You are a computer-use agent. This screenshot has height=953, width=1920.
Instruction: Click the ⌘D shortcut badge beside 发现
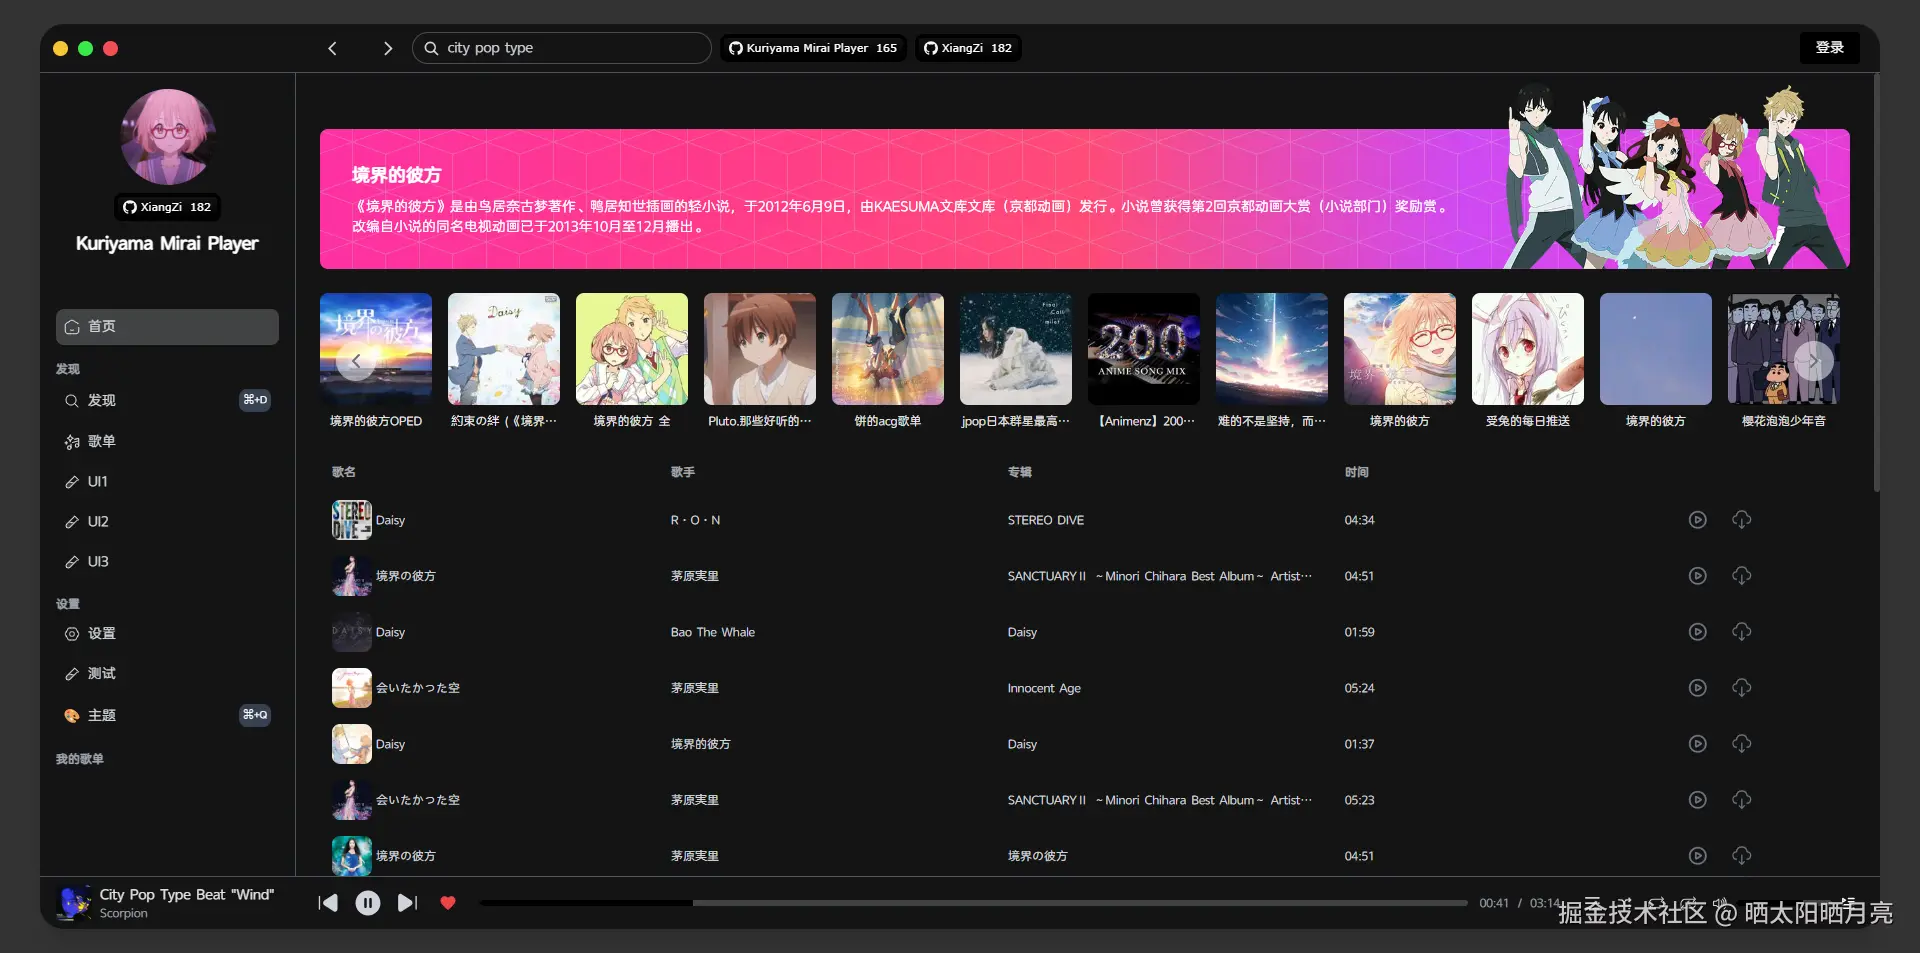(255, 400)
